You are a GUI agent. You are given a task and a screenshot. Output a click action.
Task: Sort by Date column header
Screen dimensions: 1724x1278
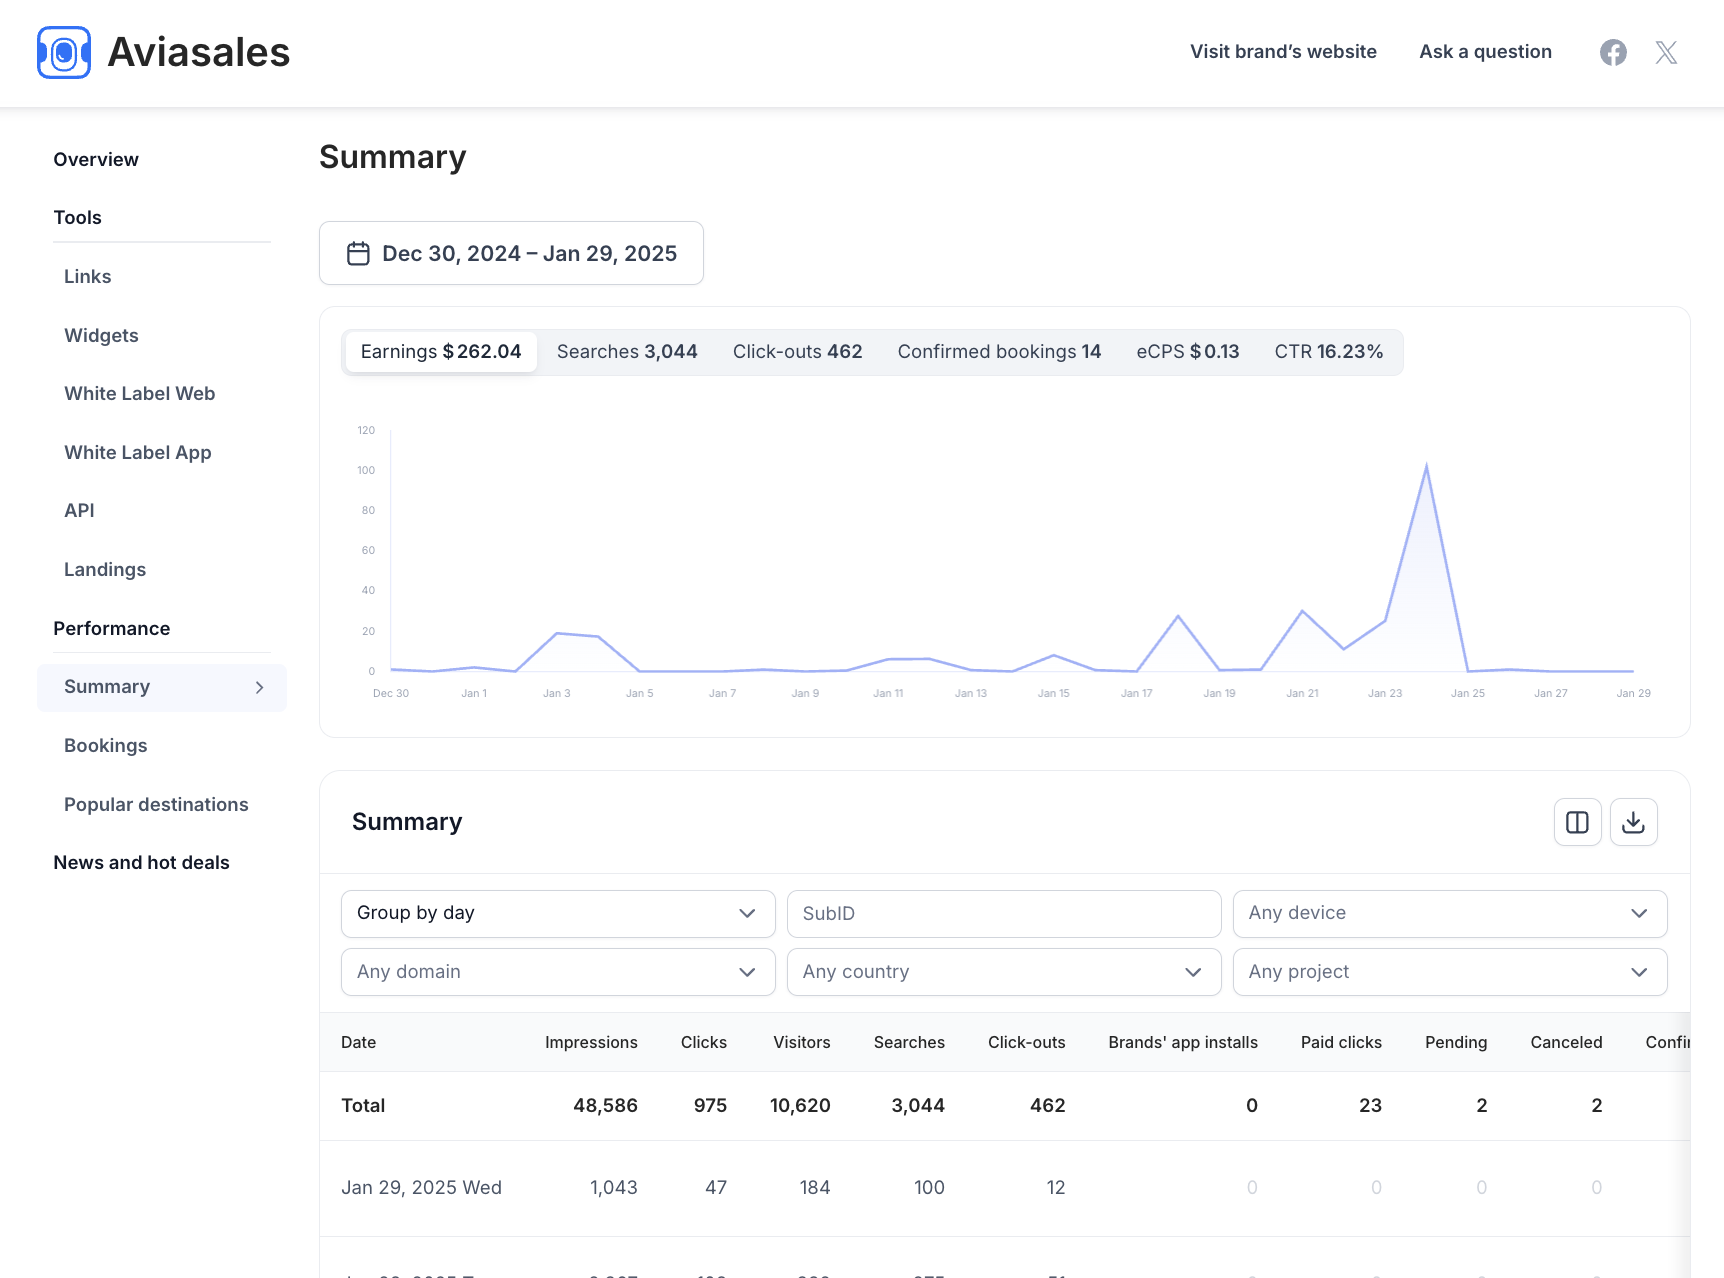[359, 1042]
